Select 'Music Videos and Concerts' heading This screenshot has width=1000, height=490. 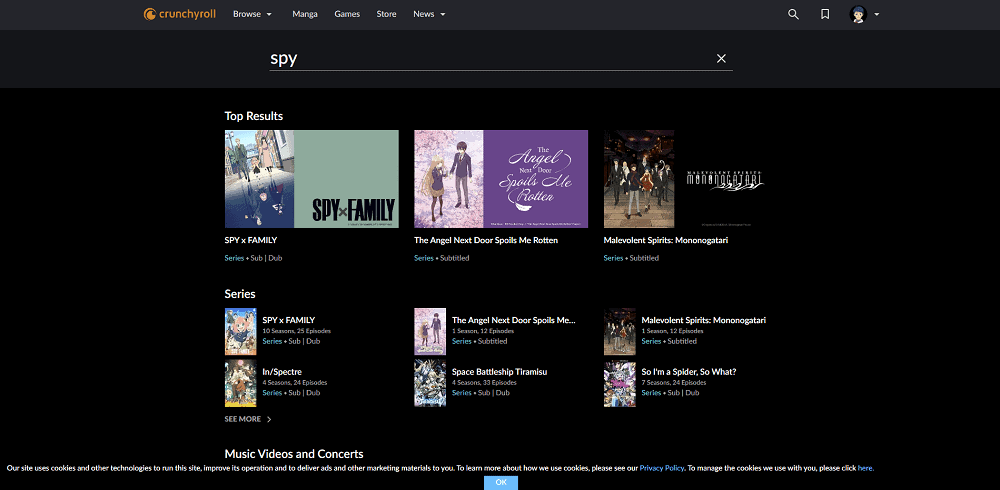pyautogui.click(x=294, y=454)
